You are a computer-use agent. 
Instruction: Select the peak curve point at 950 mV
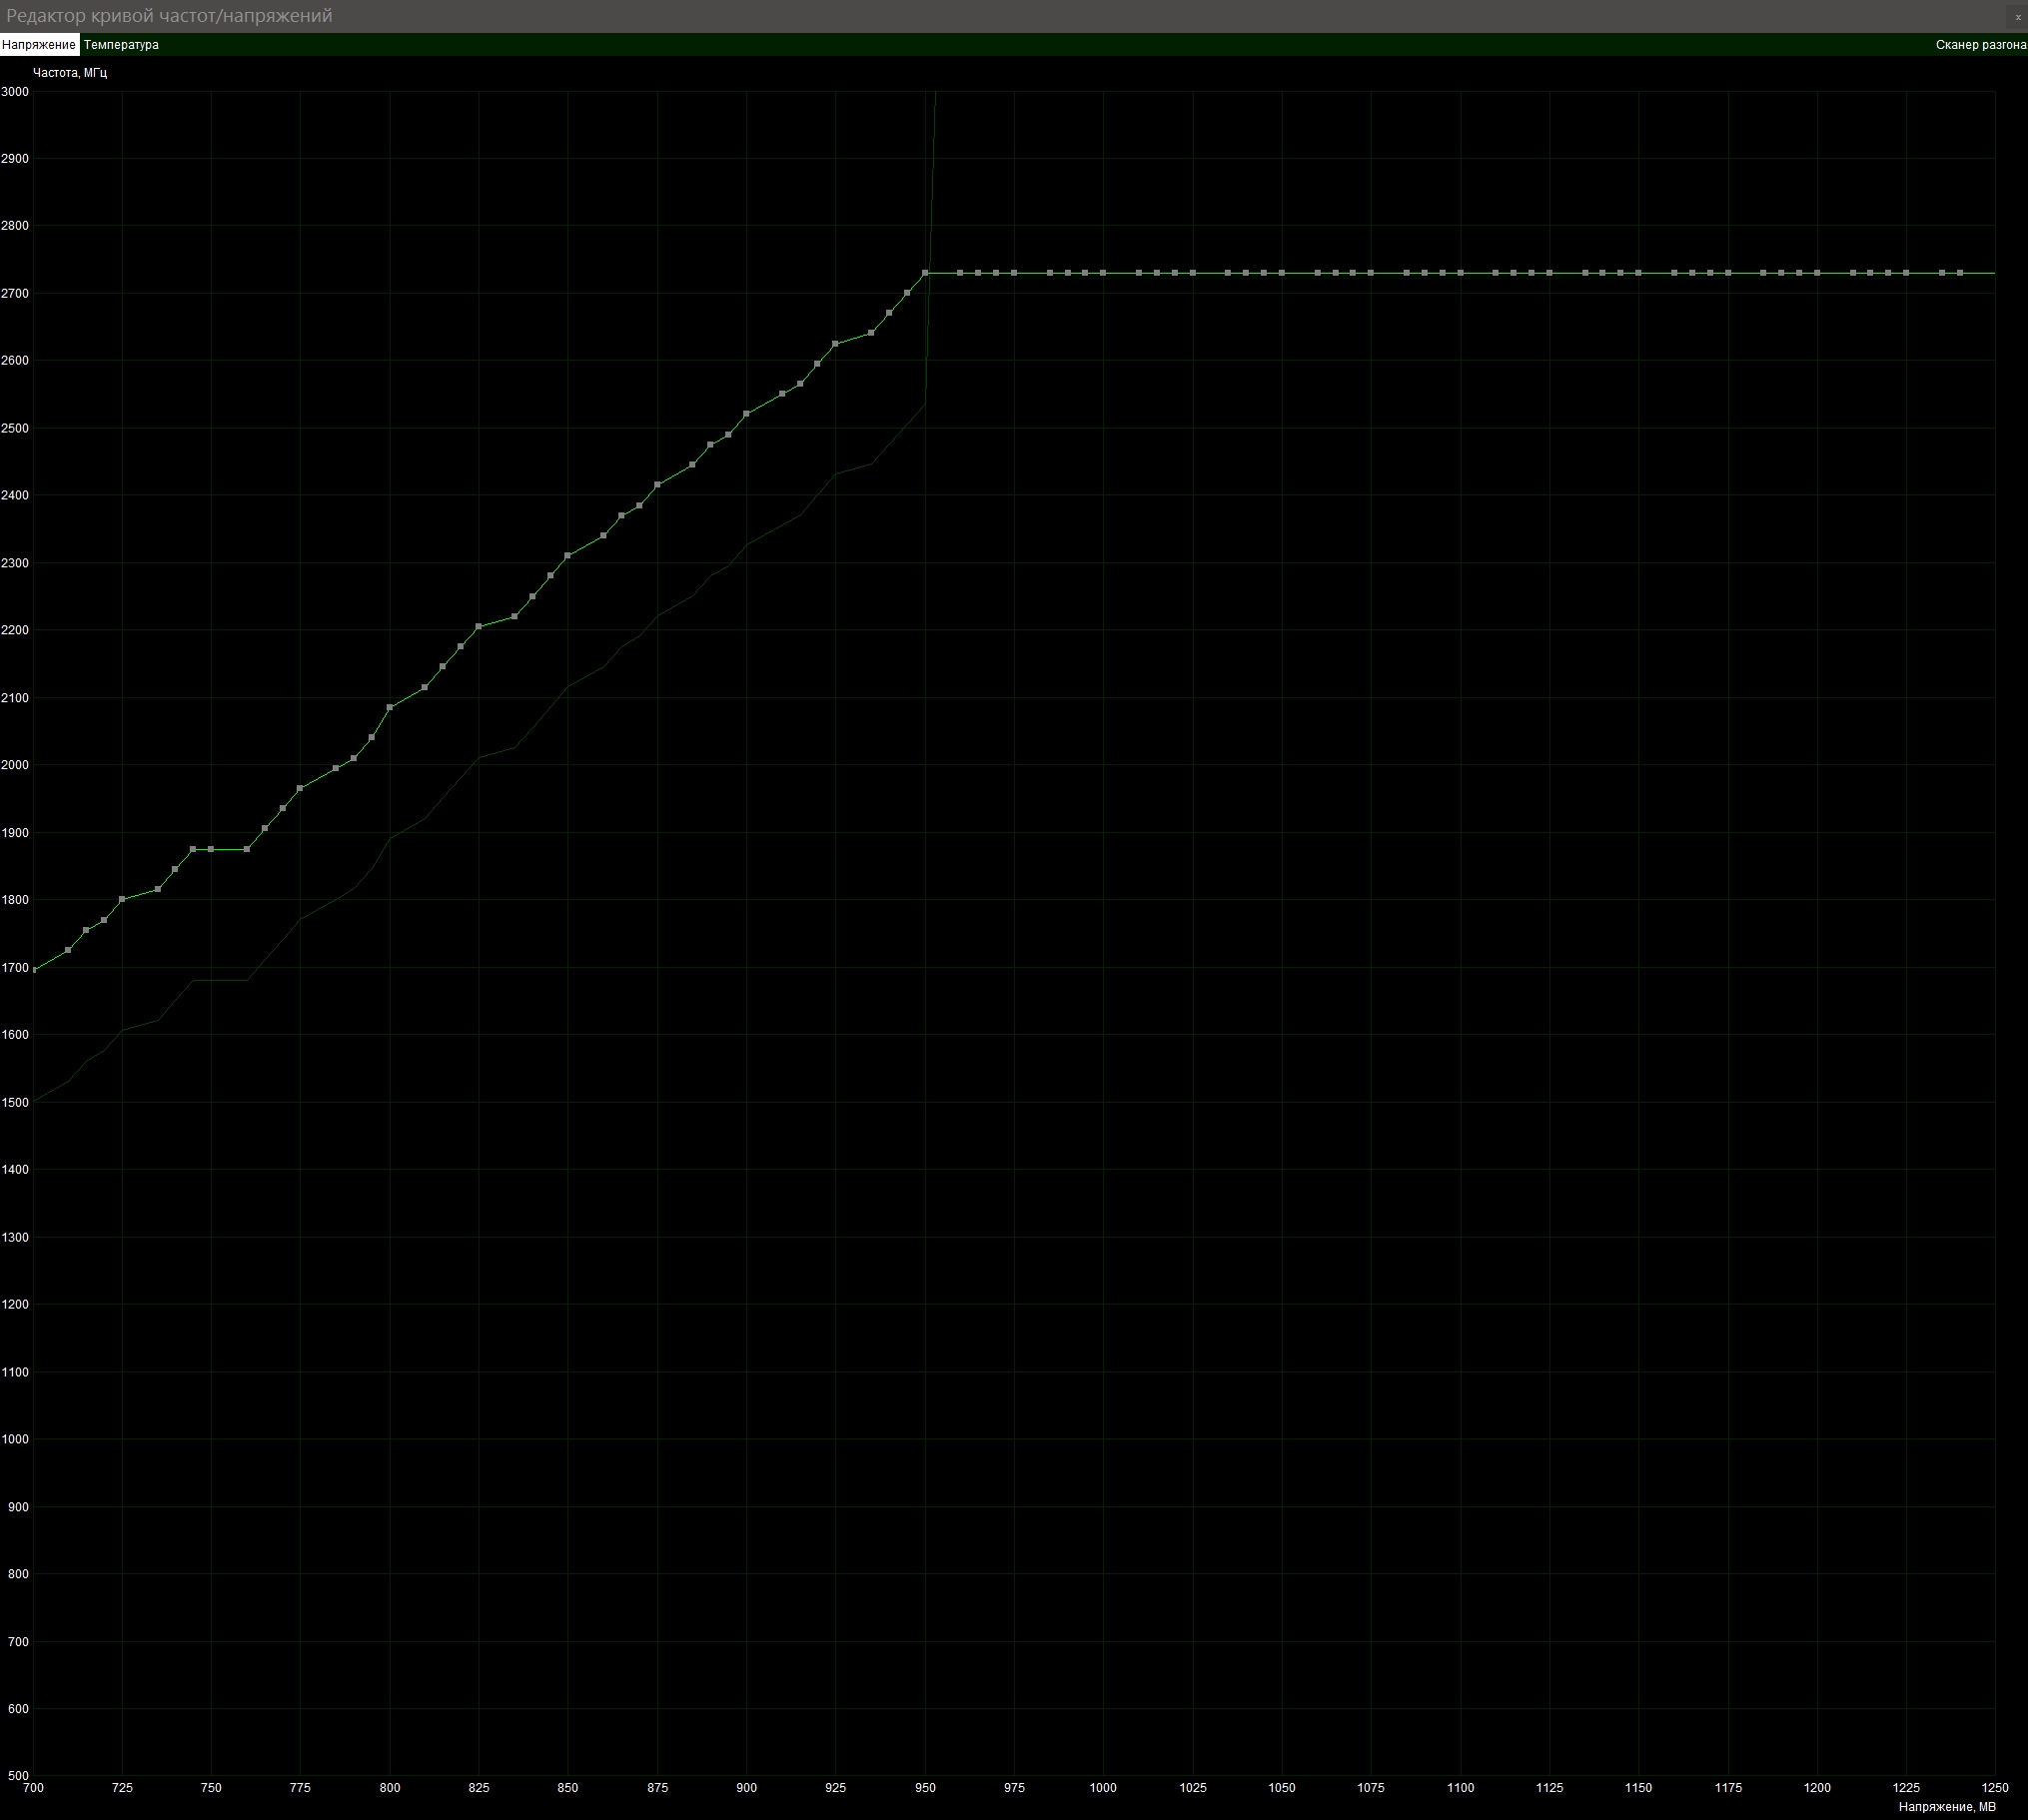[x=925, y=273]
